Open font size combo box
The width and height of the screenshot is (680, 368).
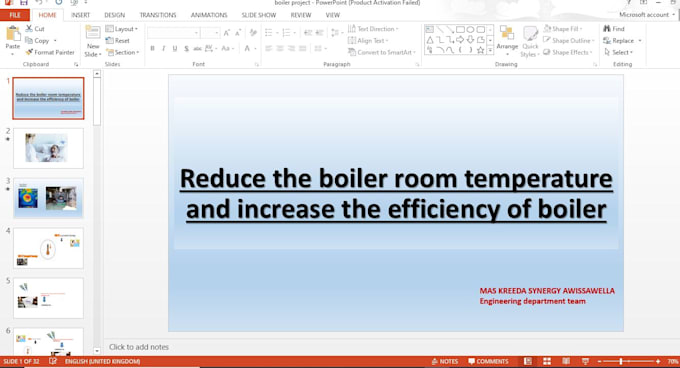pos(211,33)
